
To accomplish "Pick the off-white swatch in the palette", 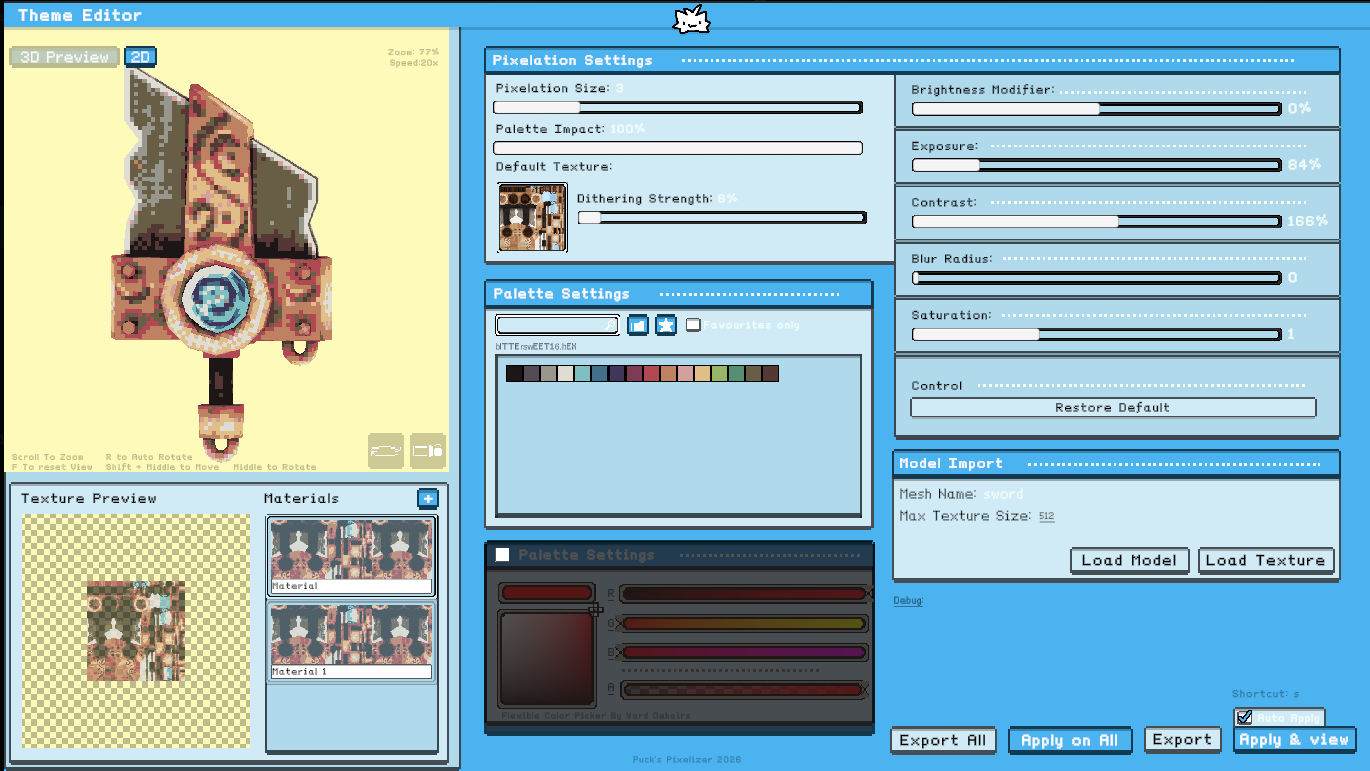I will (565, 373).
